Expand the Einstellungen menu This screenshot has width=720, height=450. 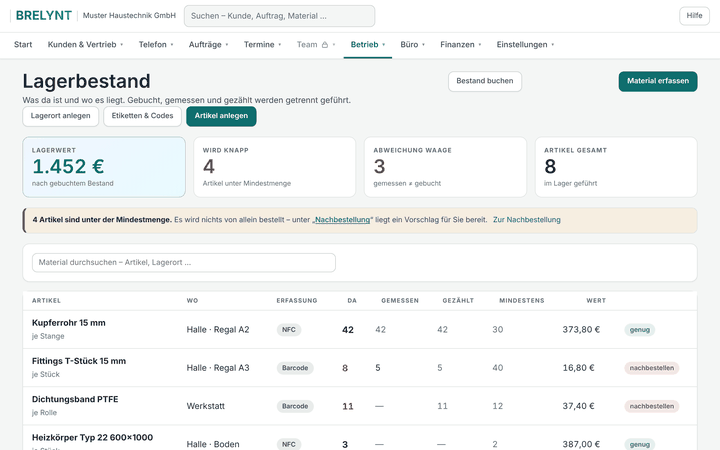[x=525, y=45]
